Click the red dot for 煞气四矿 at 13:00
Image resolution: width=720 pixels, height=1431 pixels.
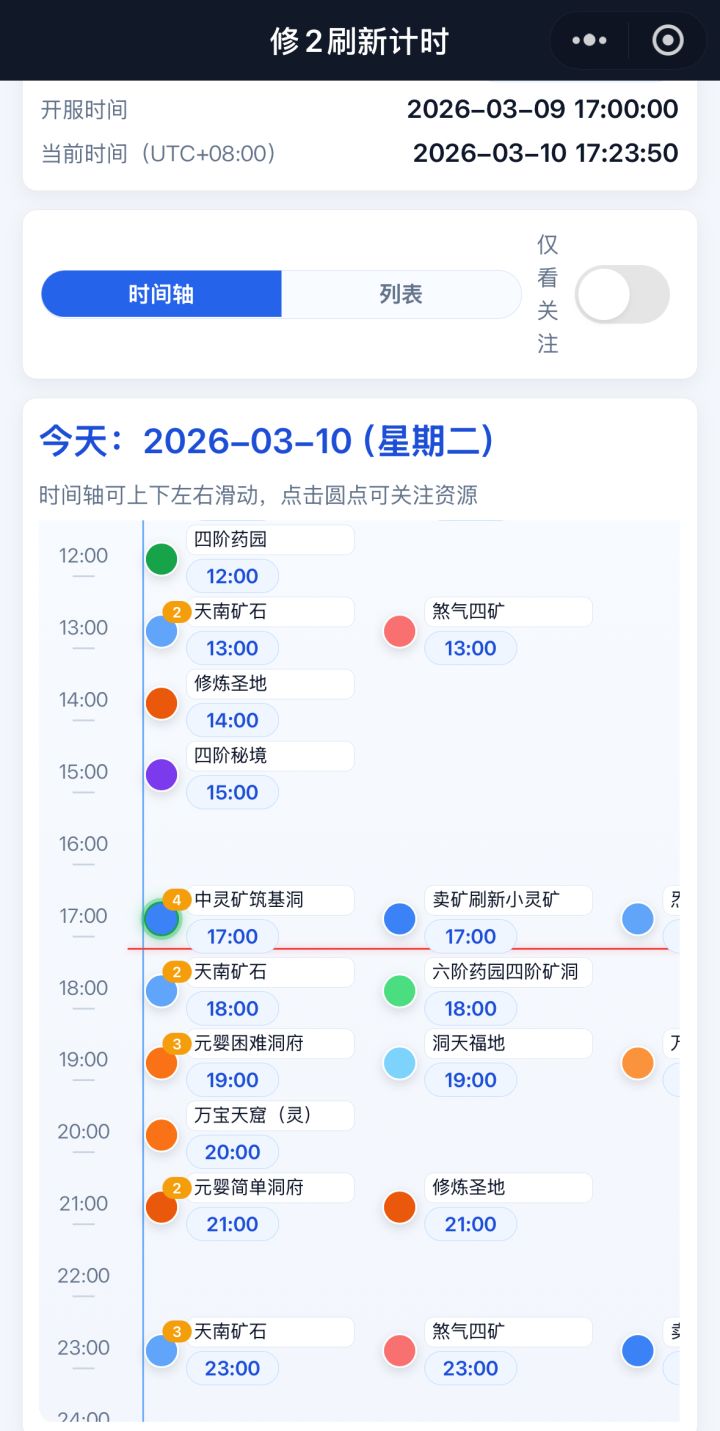400,631
